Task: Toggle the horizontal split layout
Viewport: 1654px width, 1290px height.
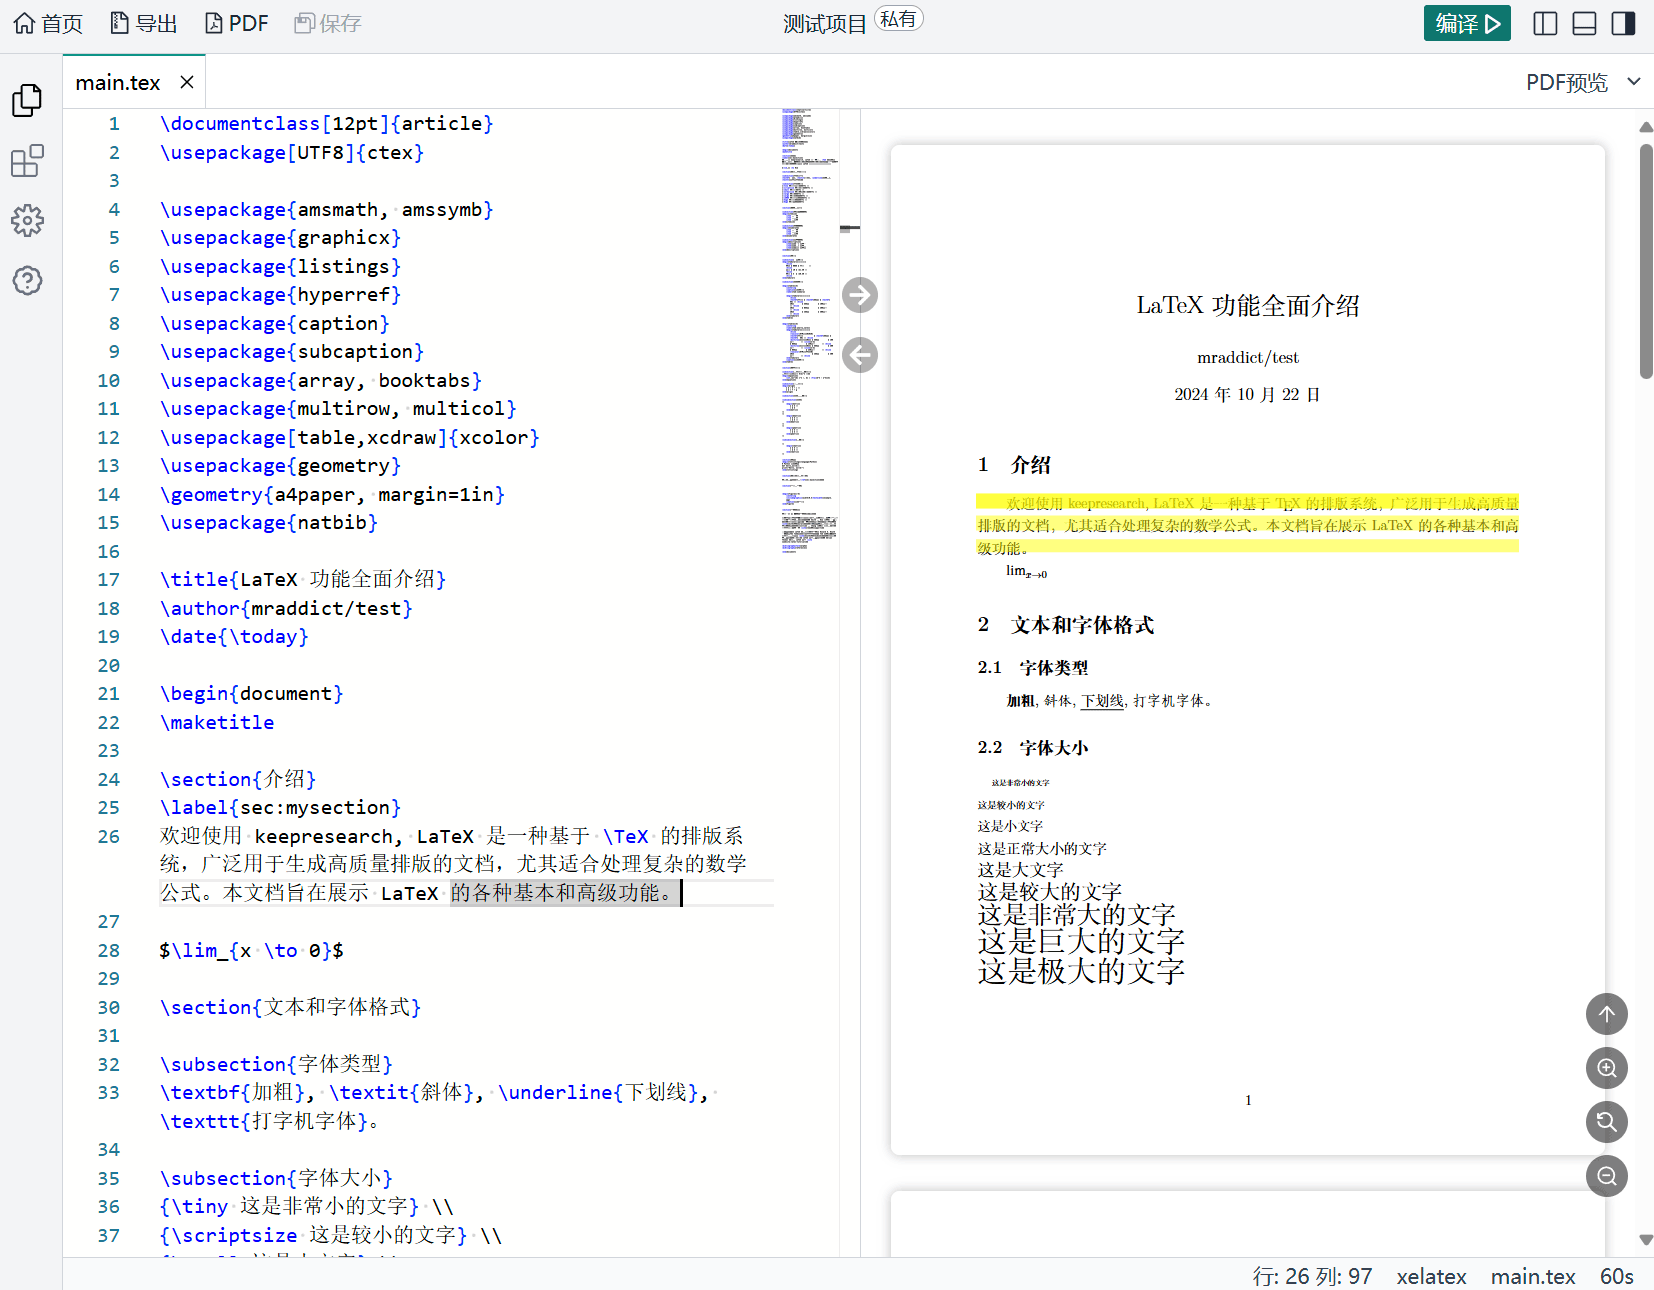Action: 1584,22
